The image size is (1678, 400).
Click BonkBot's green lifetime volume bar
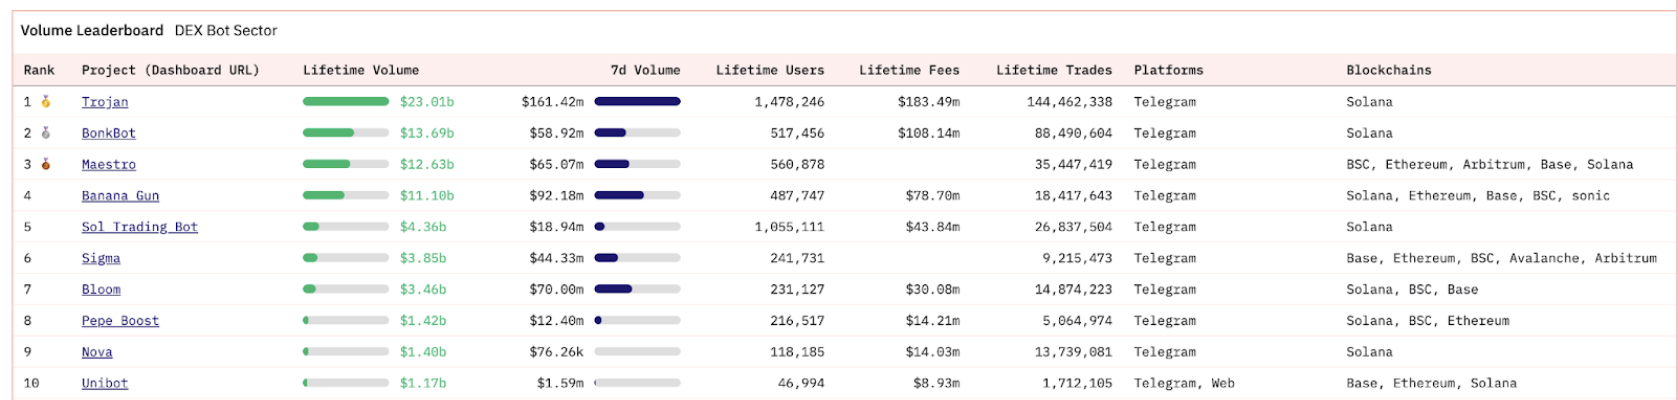point(329,133)
